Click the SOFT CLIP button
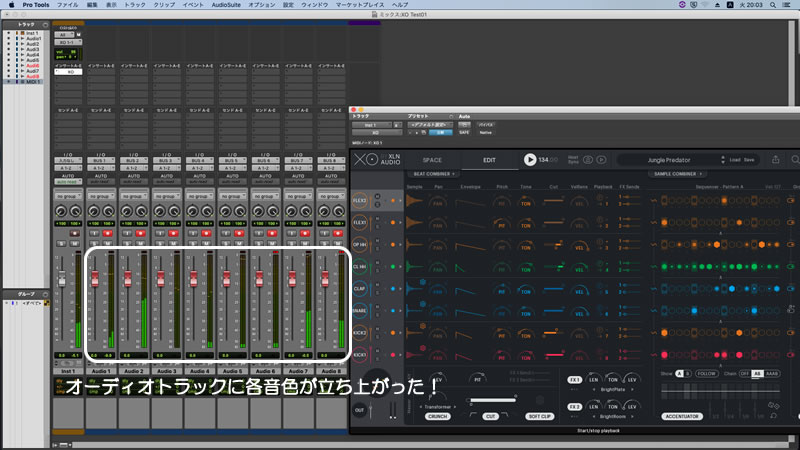The width and height of the screenshot is (800, 450). click(539, 416)
